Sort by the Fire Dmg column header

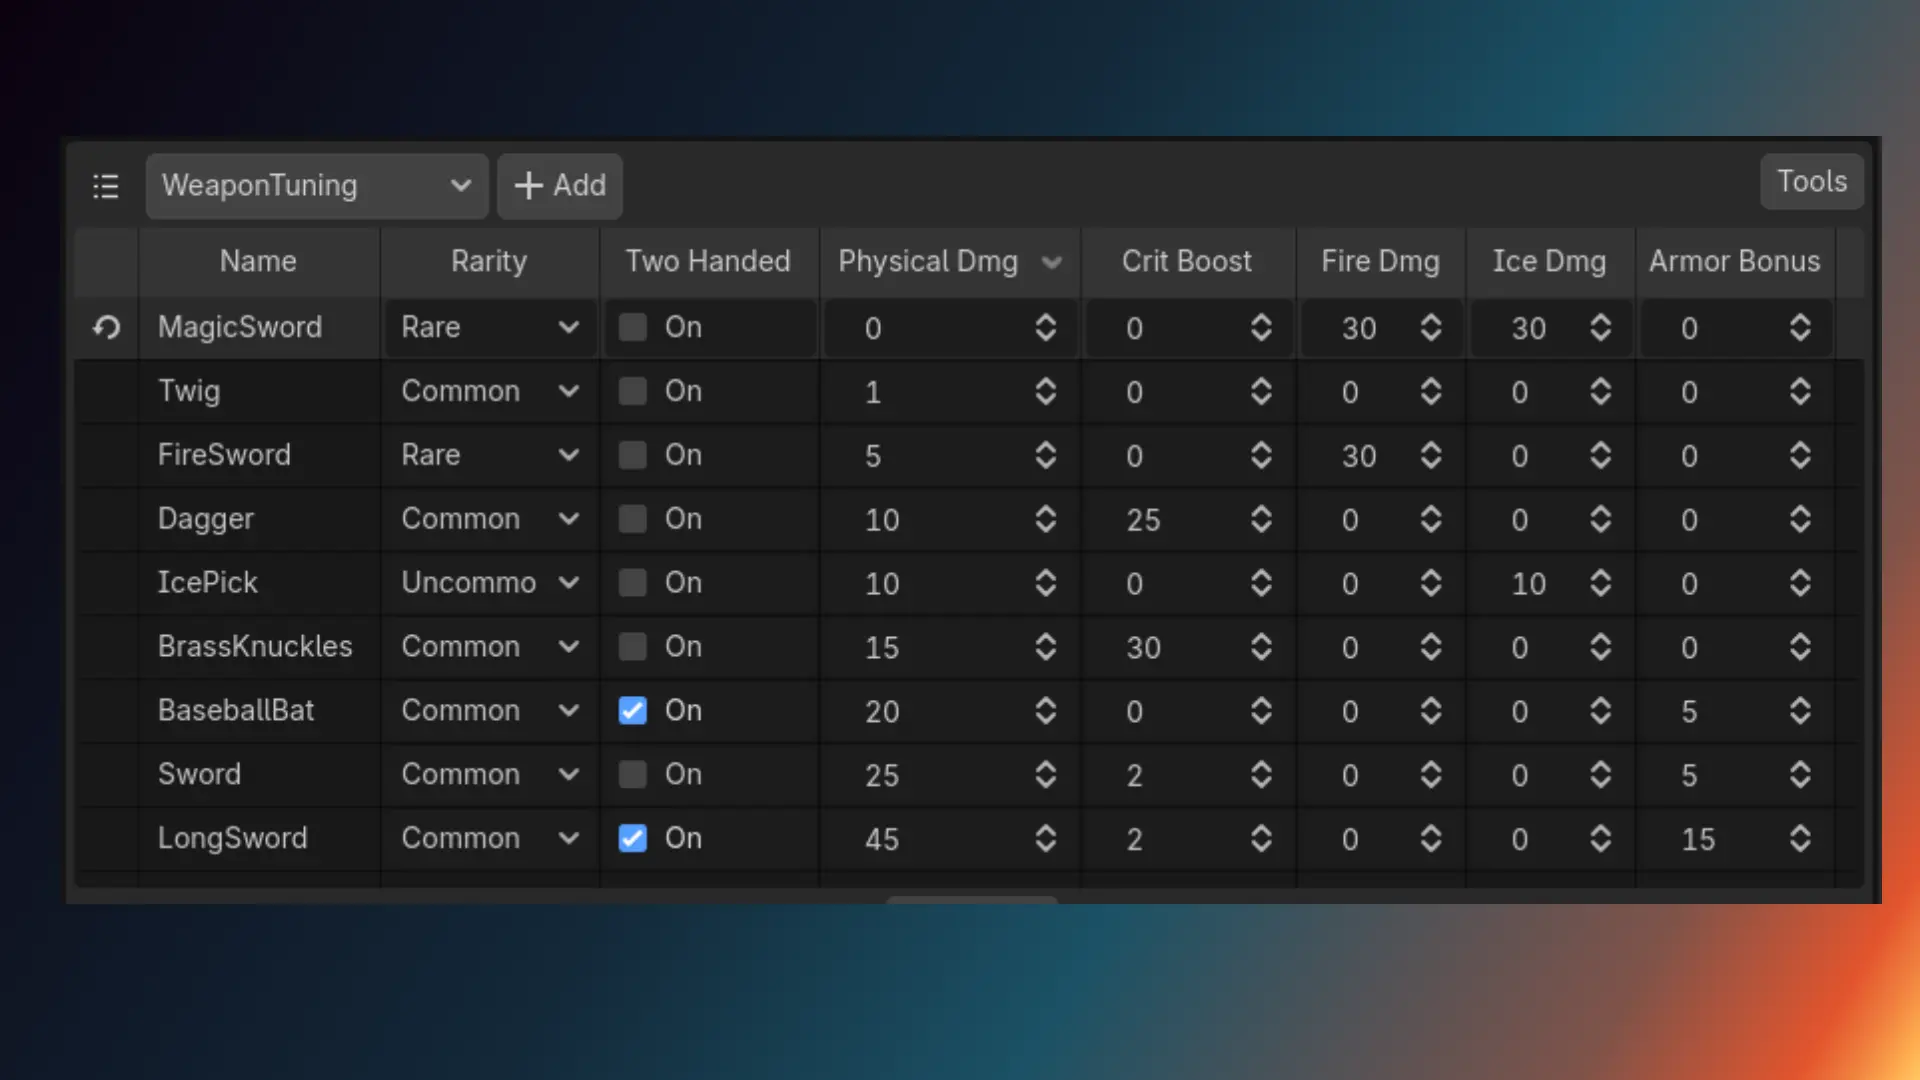pyautogui.click(x=1381, y=262)
